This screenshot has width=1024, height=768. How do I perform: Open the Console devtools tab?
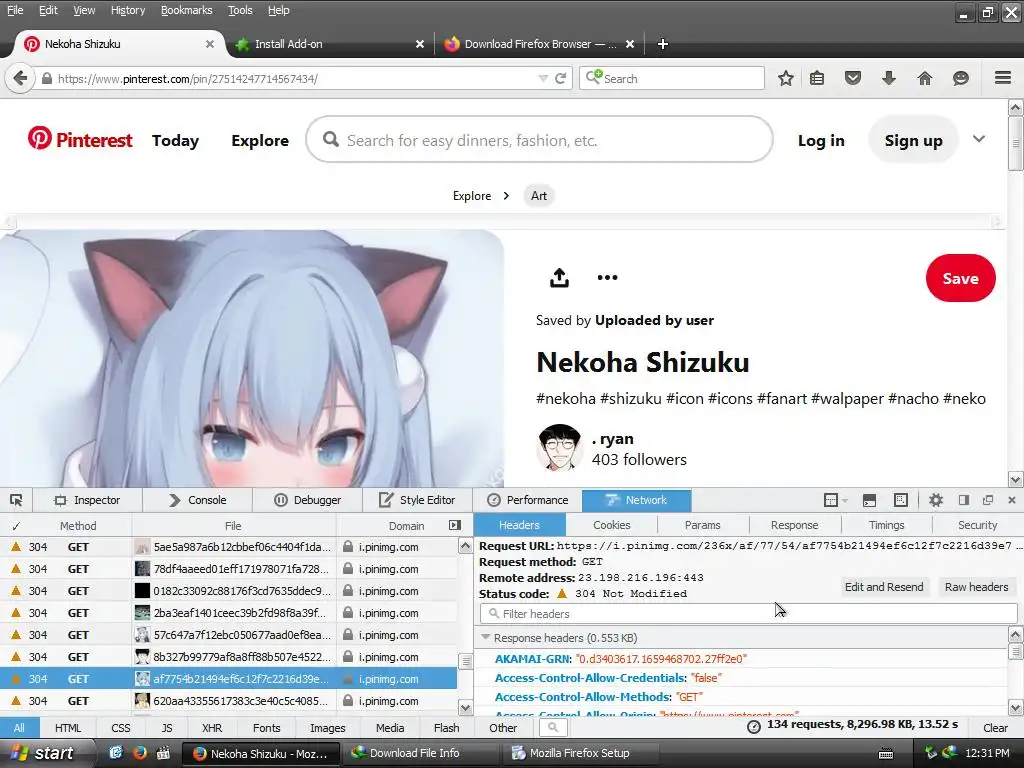click(198, 500)
